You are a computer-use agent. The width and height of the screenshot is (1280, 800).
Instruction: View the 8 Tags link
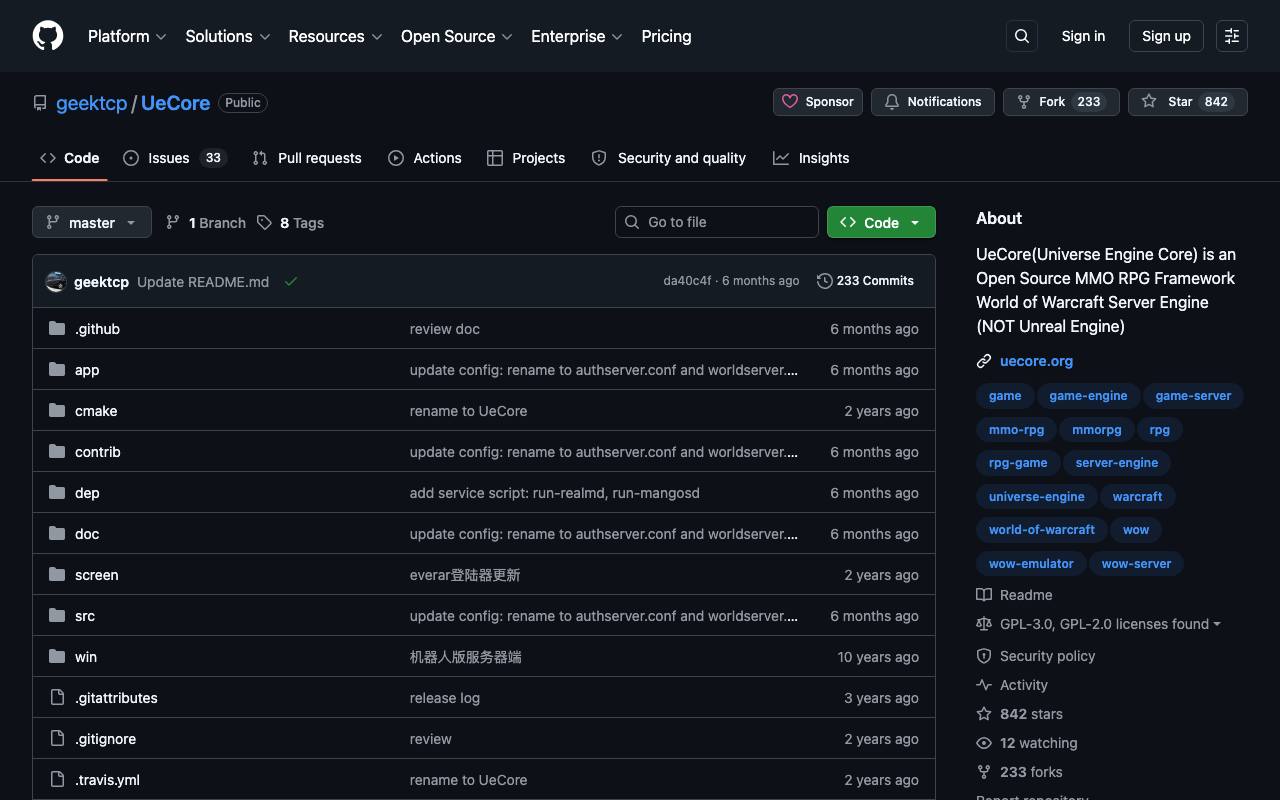pyautogui.click(x=291, y=222)
